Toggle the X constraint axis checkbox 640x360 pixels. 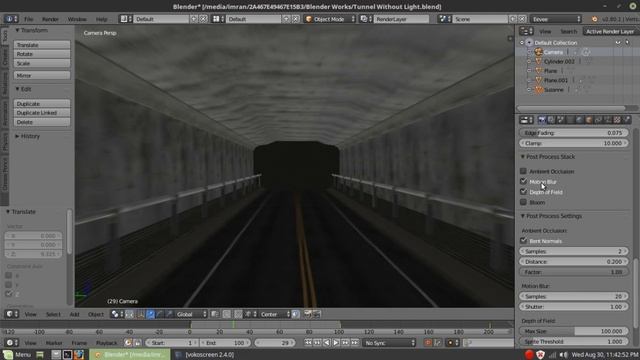coord(9,276)
